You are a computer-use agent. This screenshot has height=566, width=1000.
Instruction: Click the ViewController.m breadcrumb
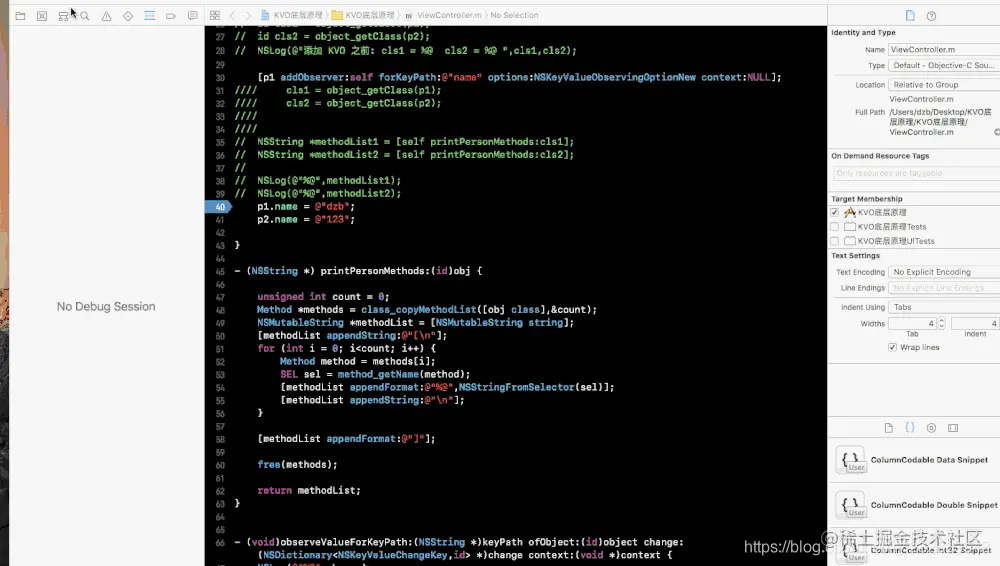click(x=444, y=15)
